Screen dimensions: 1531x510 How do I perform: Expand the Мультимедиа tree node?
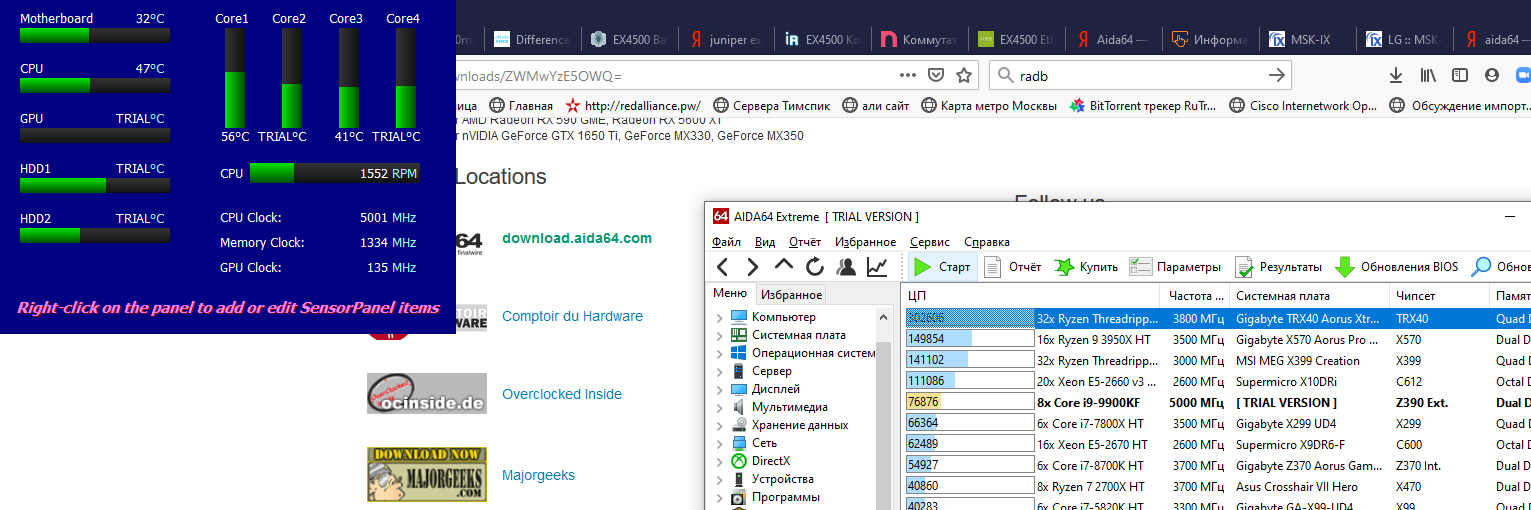point(720,407)
